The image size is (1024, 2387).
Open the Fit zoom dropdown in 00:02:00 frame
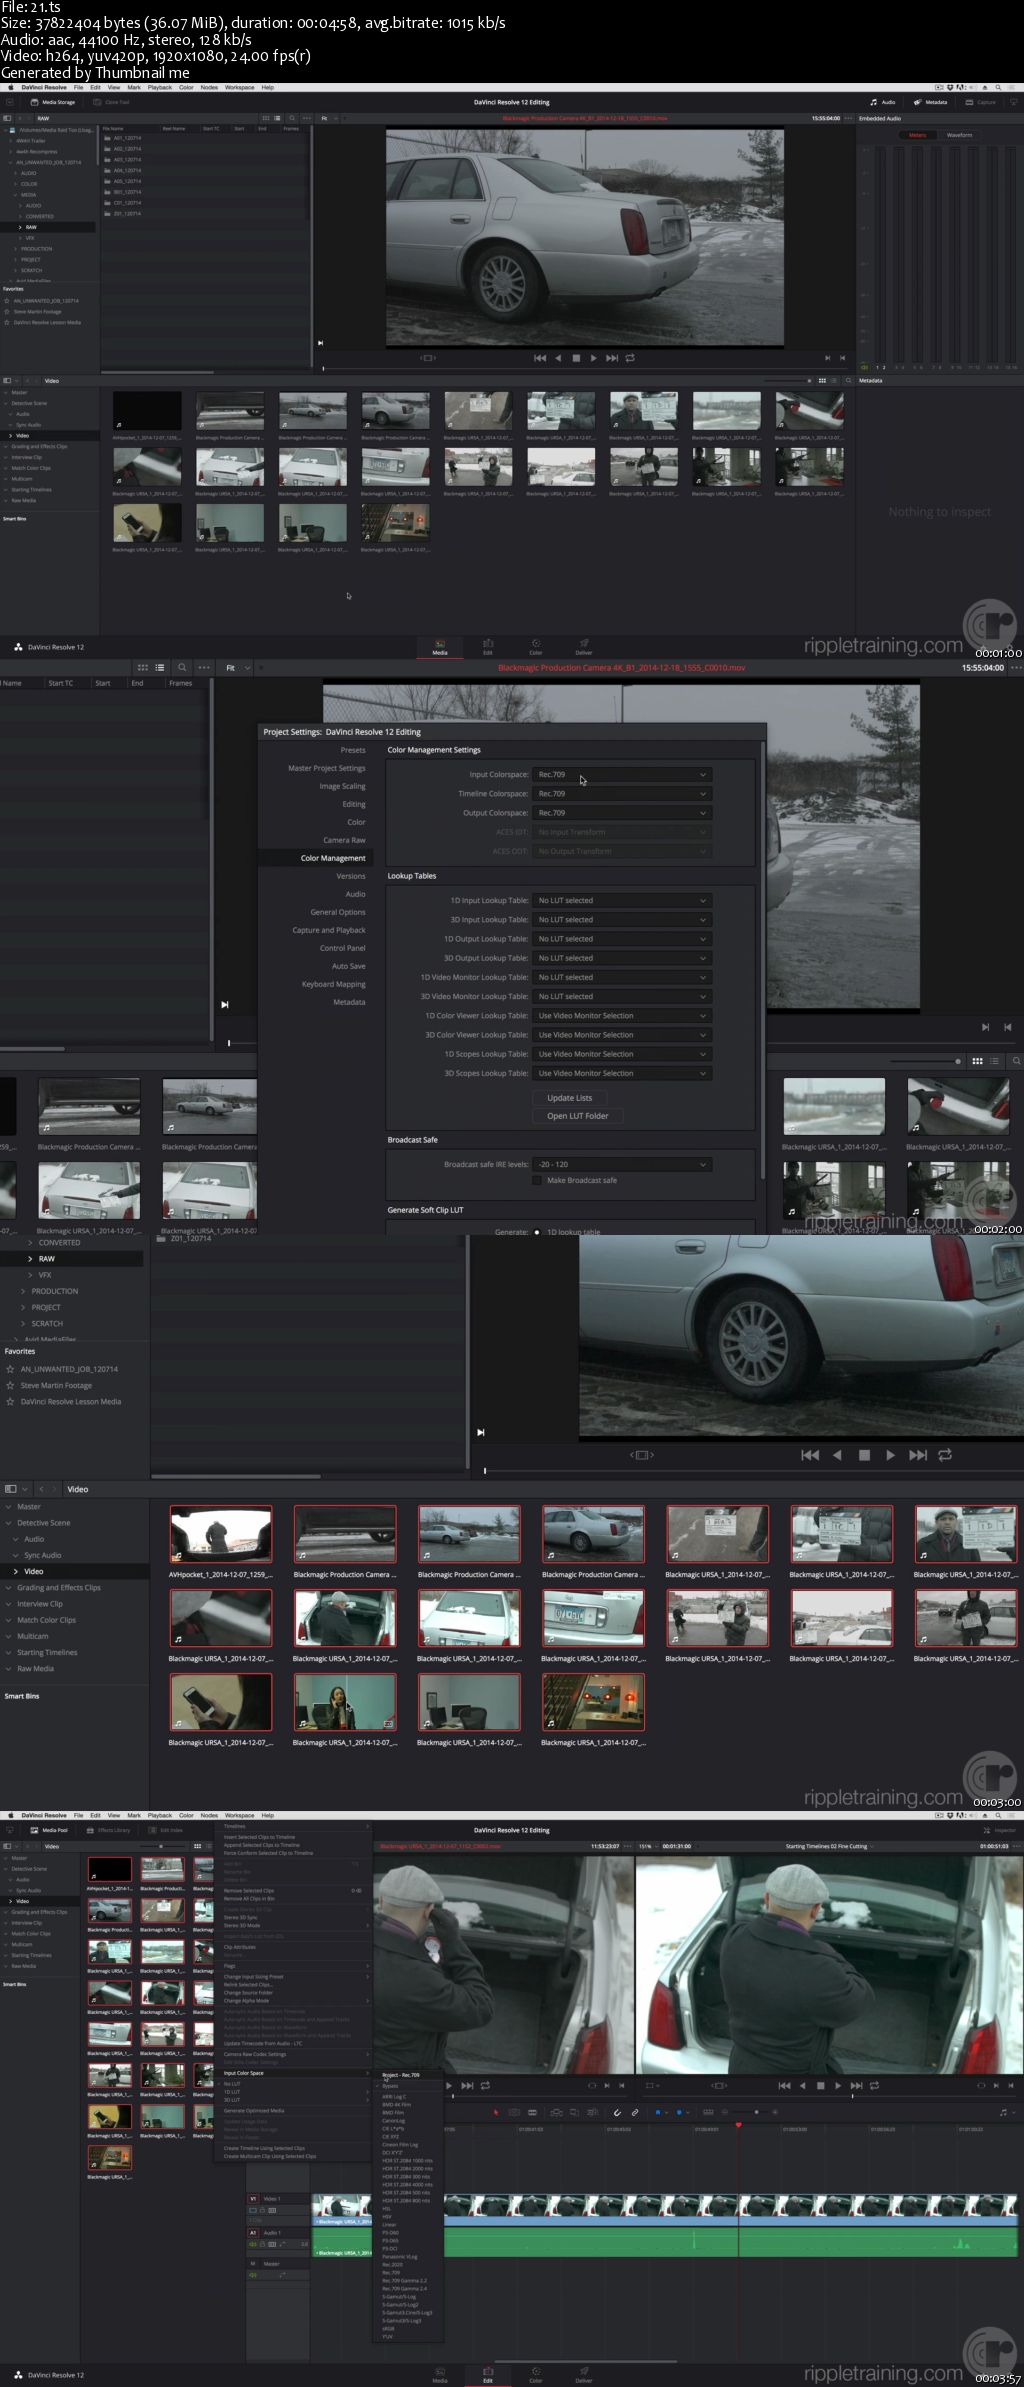click(x=238, y=668)
